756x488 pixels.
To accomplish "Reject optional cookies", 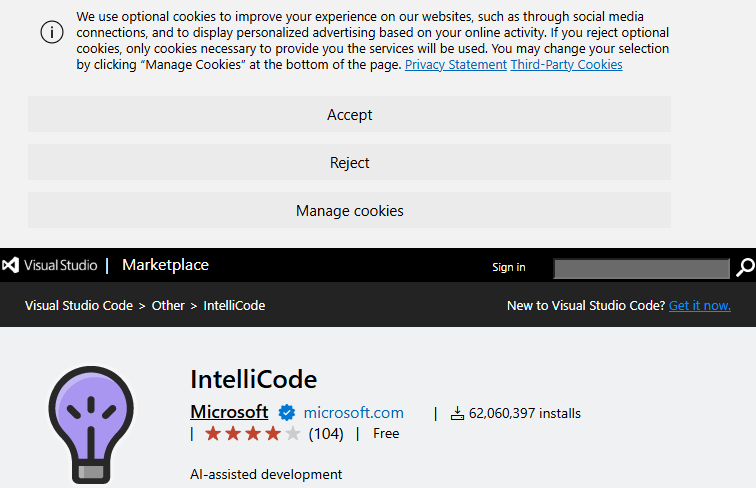I will 349,163.
